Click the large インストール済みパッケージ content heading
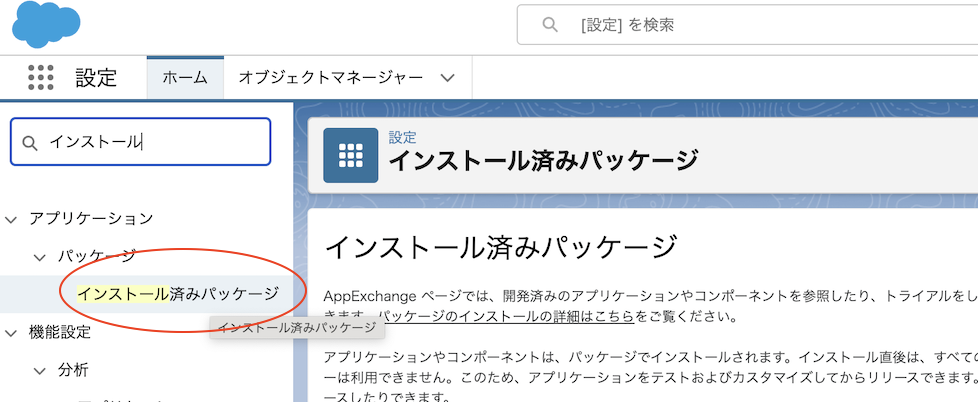Viewport: 978px width, 402px height. pyautogui.click(x=501, y=247)
